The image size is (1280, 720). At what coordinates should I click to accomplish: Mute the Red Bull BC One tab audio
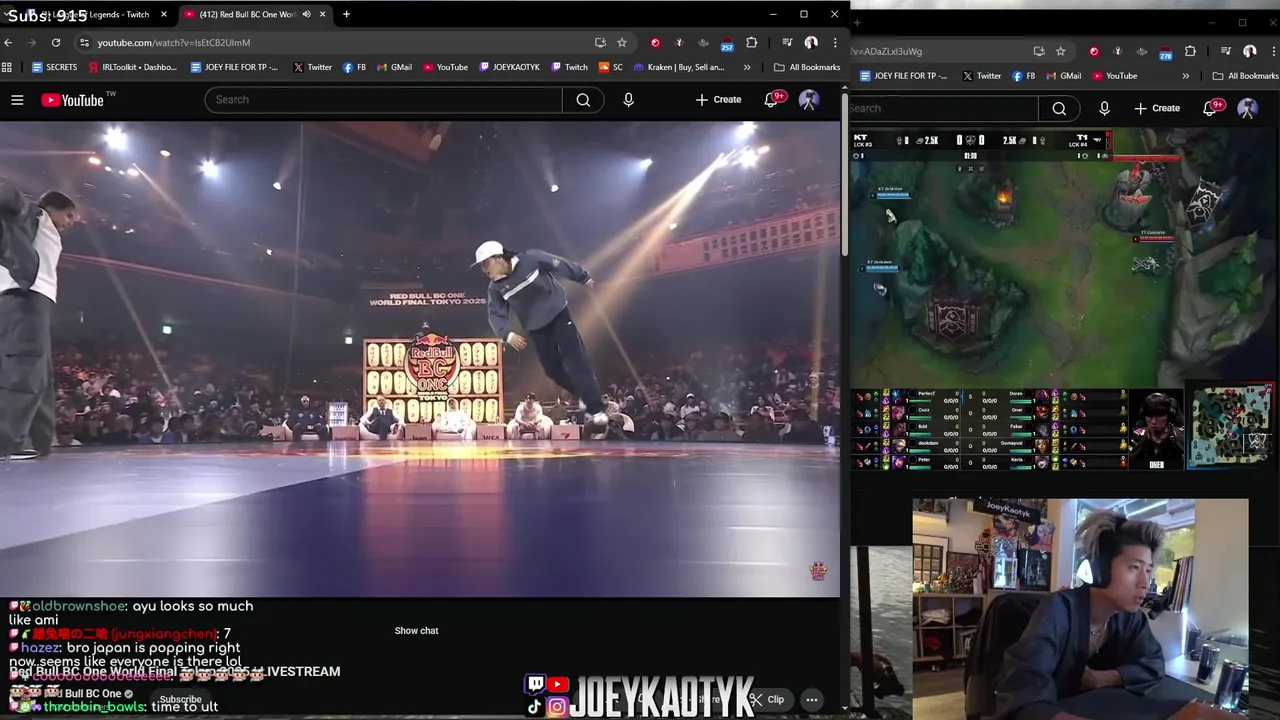click(306, 14)
